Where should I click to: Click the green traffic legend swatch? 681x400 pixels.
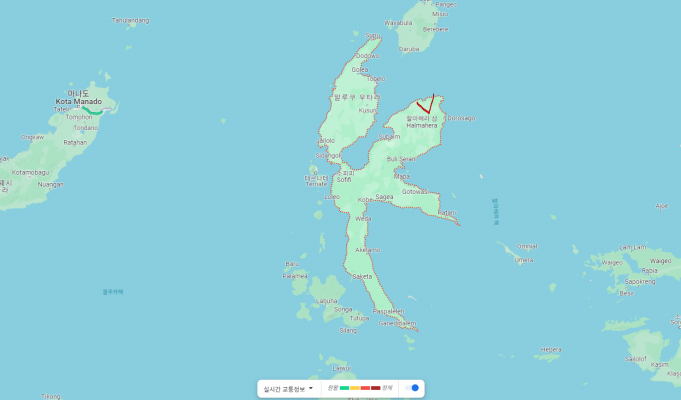click(x=345, y=388)
